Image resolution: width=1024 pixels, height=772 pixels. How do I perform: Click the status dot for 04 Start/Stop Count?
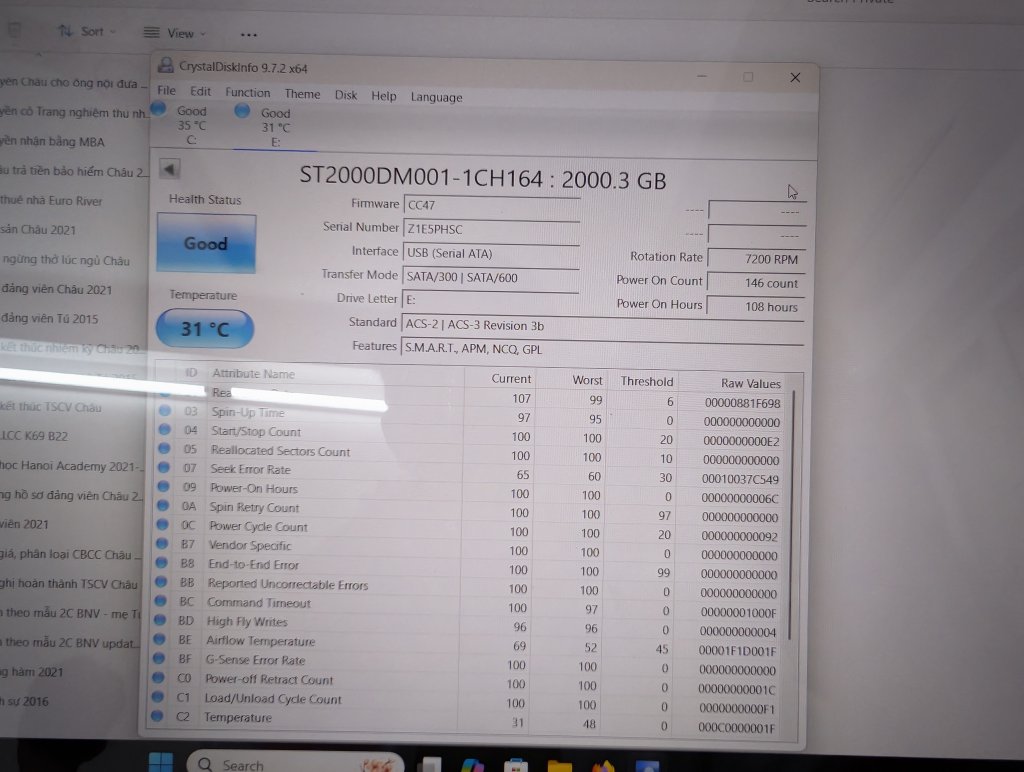coord(165,429)
